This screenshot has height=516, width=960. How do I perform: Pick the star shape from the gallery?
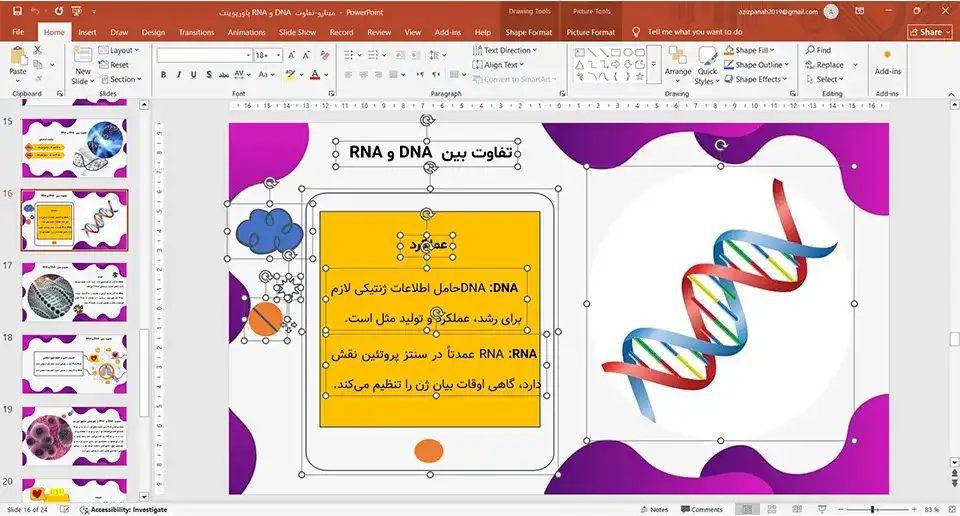pyautogui.click(x=640, y=76)
